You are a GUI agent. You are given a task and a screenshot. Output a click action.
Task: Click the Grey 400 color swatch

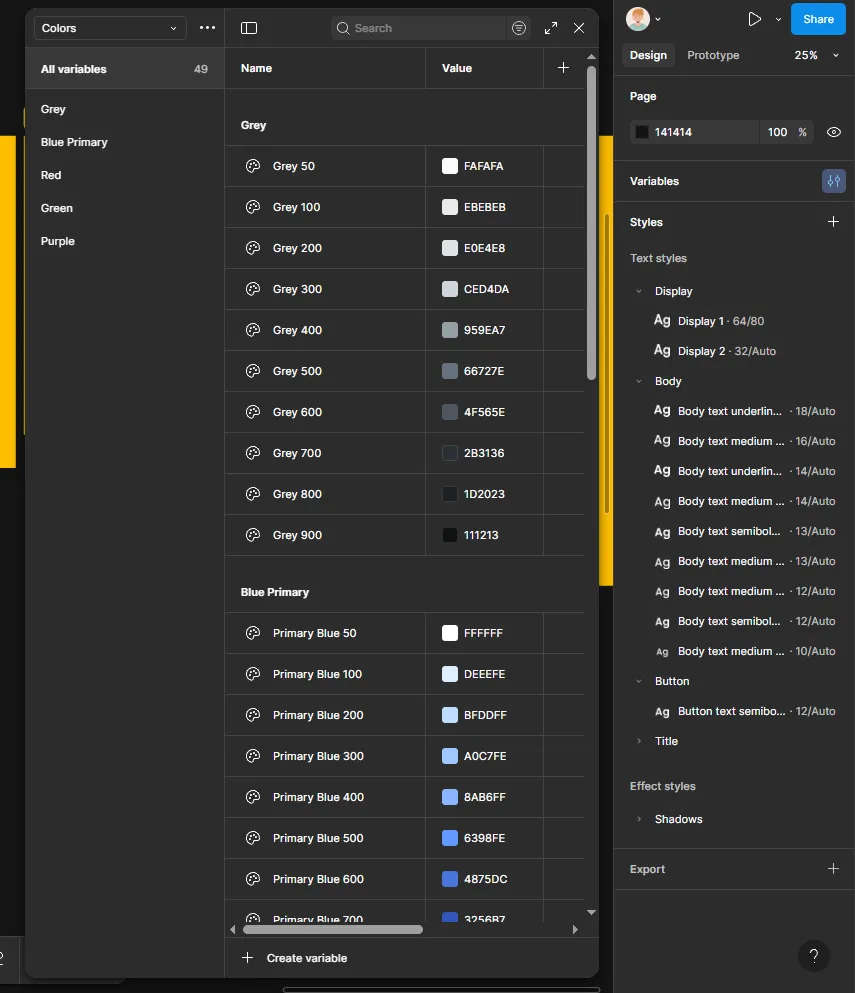pos(450,330)
